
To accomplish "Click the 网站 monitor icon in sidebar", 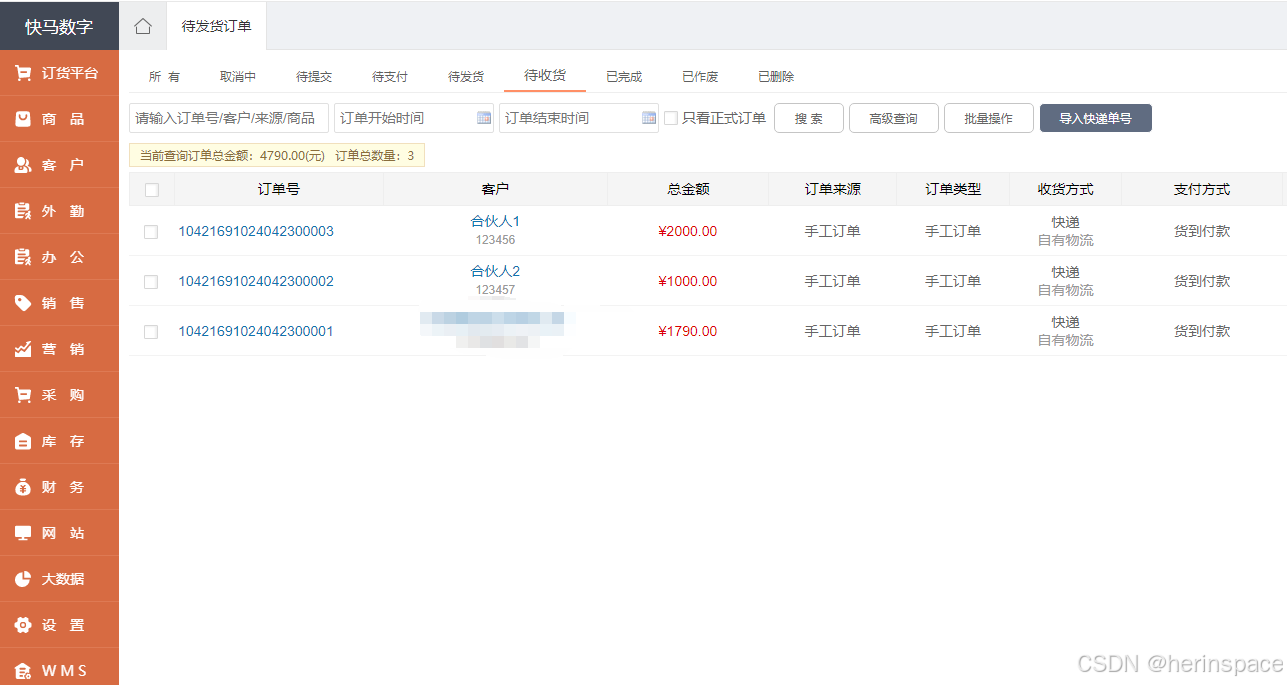I will [x=23, y=533].
